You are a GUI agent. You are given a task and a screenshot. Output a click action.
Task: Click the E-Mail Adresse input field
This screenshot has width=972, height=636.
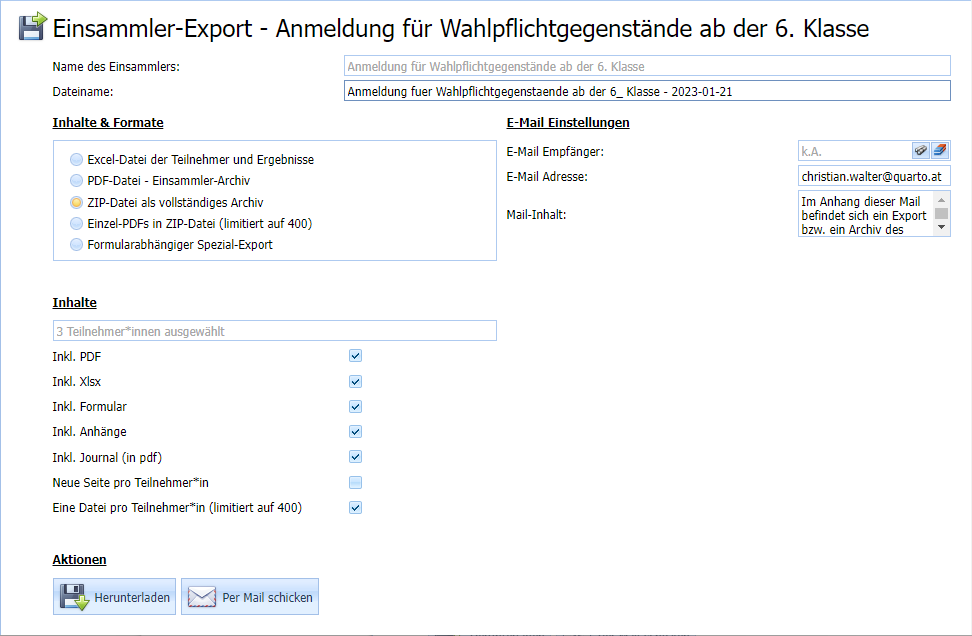pos(873,176)
